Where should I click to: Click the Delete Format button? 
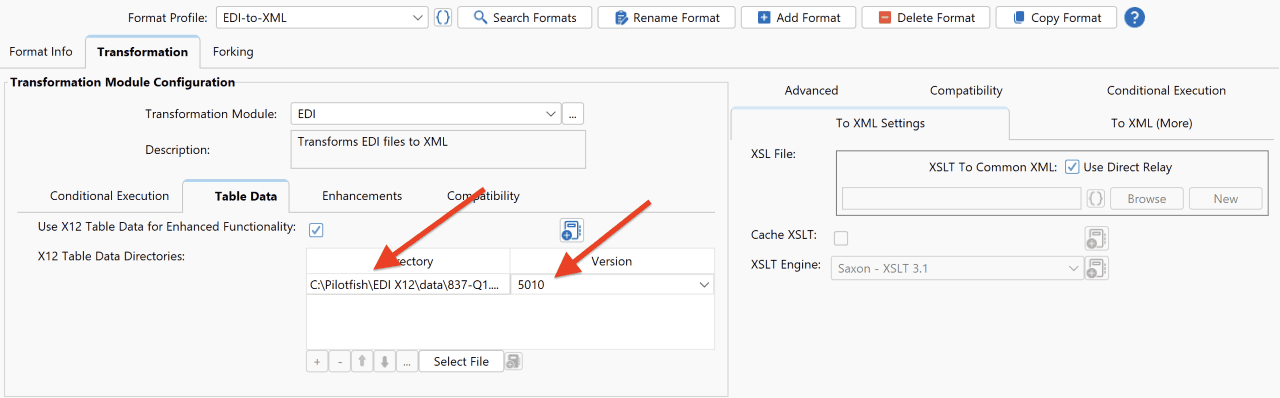point(926,17)
